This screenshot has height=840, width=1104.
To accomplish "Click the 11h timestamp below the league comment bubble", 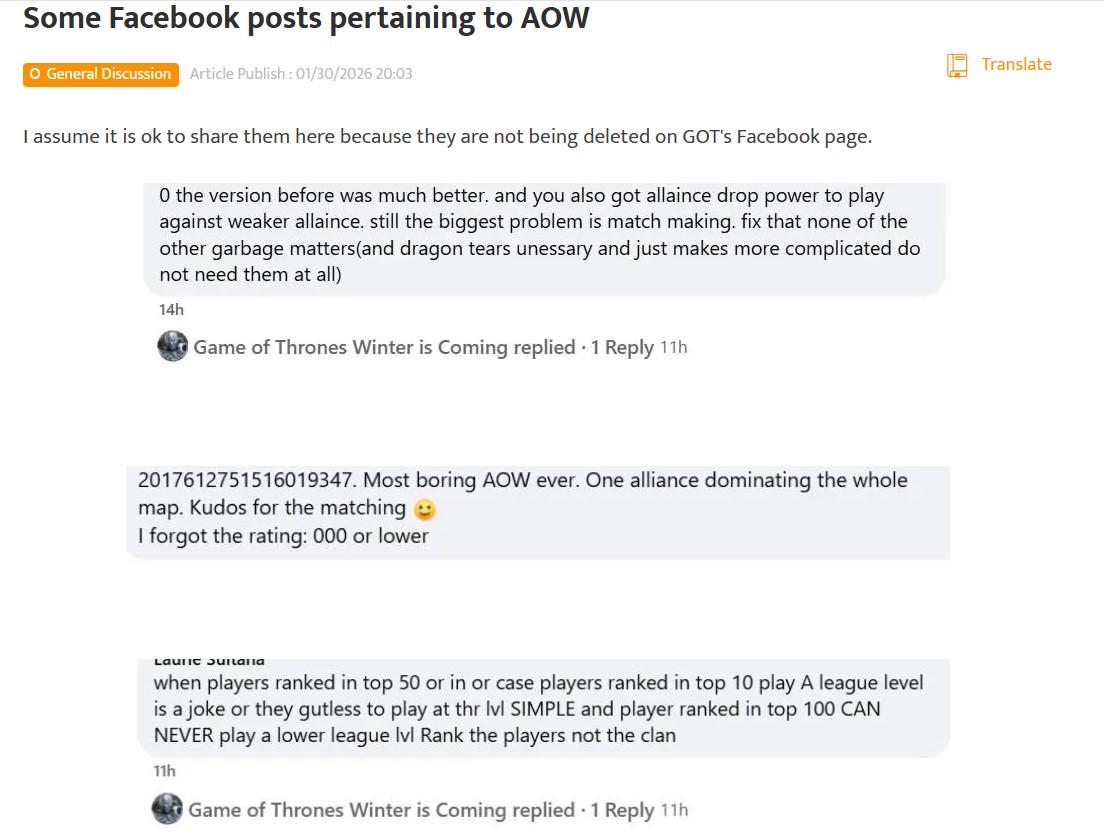I will [164, 771].
